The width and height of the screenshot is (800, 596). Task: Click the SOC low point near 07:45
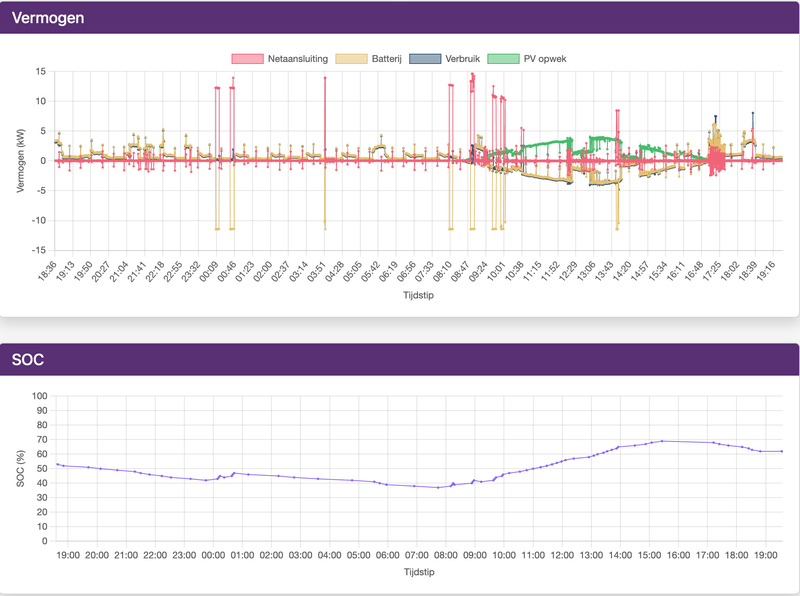point(438,487)
